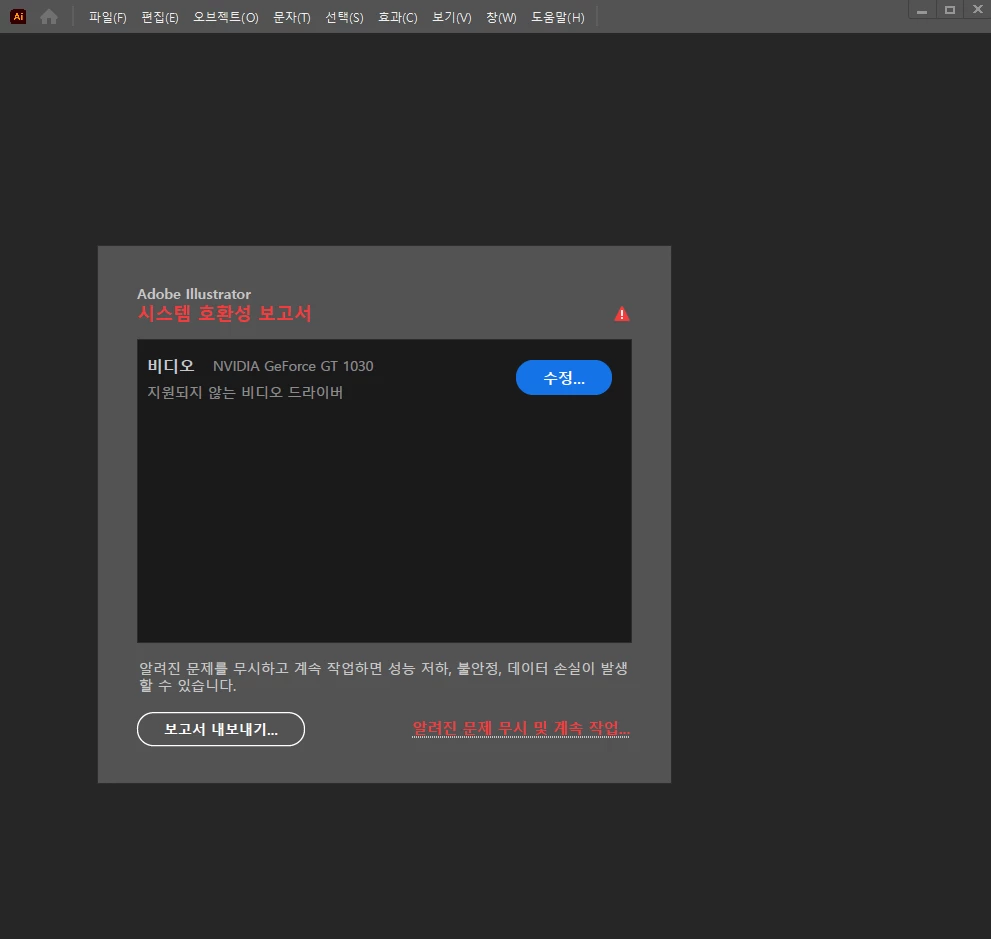Minimize the Illustrator window
This screenshot has width=991, height=939.
click(922, 10)
